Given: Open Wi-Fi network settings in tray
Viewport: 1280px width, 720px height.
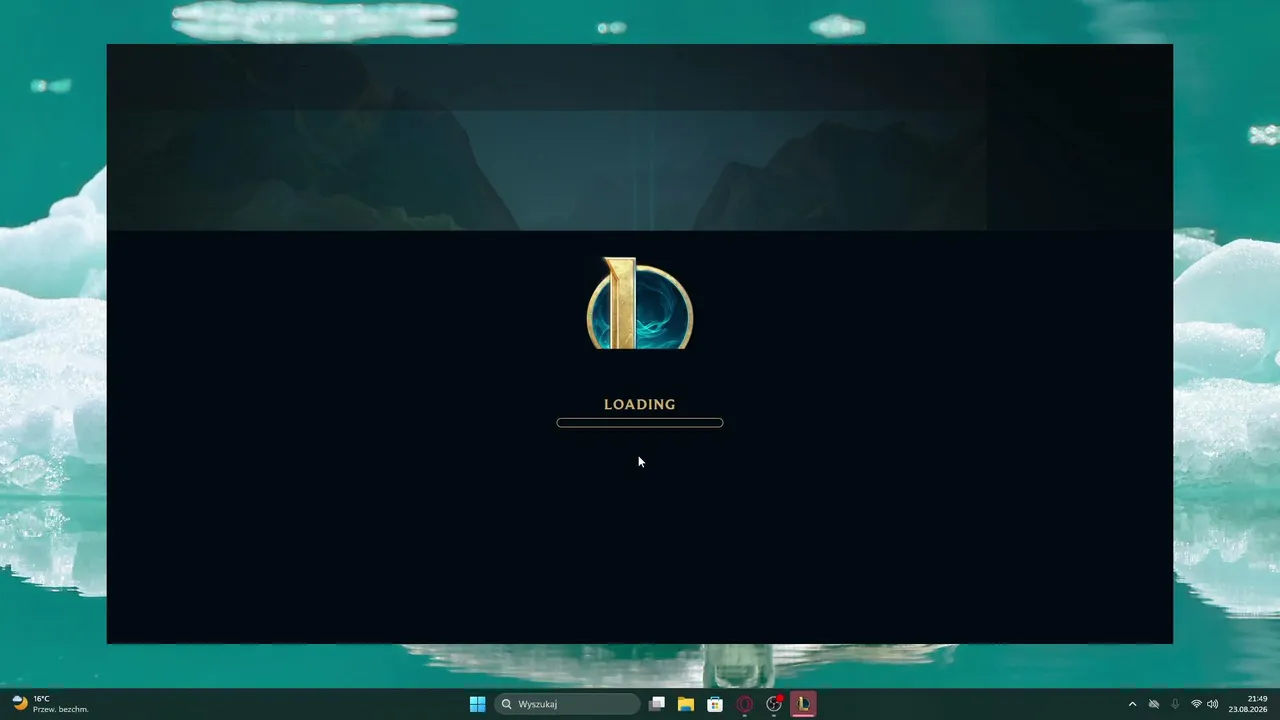Looking at the screenshot, I should click(1196, 704).
